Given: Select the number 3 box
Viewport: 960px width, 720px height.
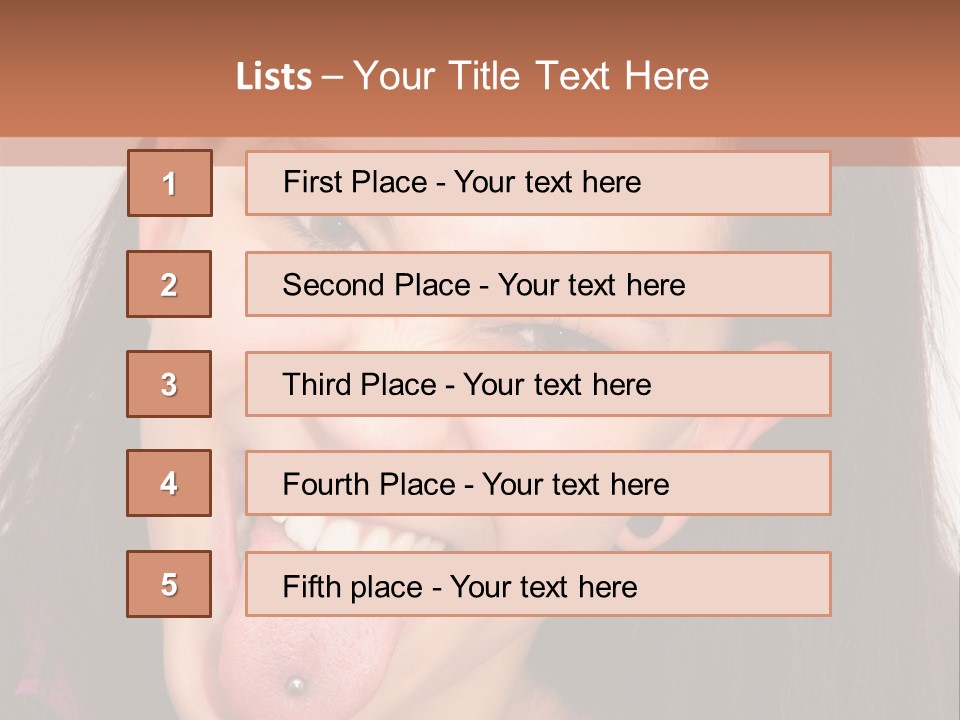Looking at the screenshot, I should [169, 384].
